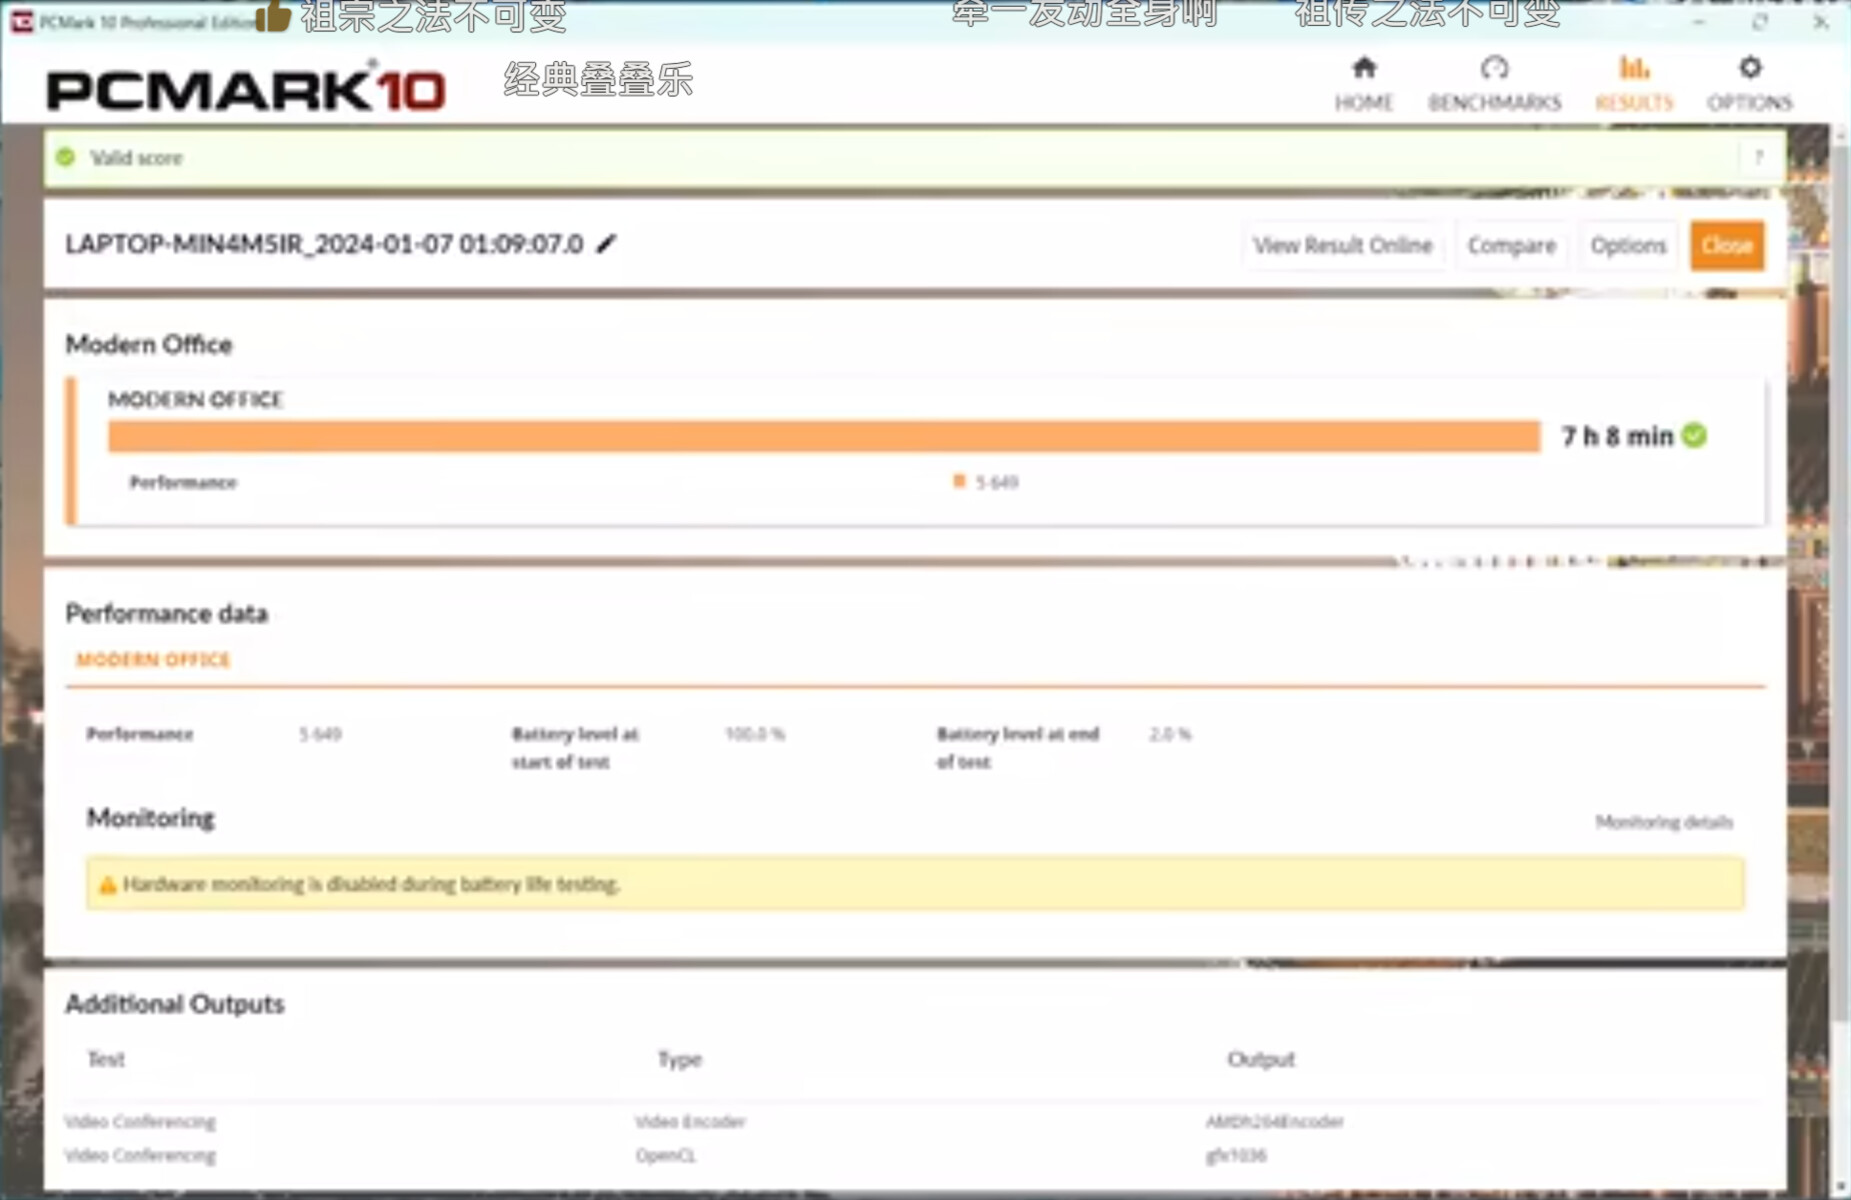The image size is (1851, 1200).
Task: Click the help question mark in the Valid score bar
Action: (x=1758, y=157)
